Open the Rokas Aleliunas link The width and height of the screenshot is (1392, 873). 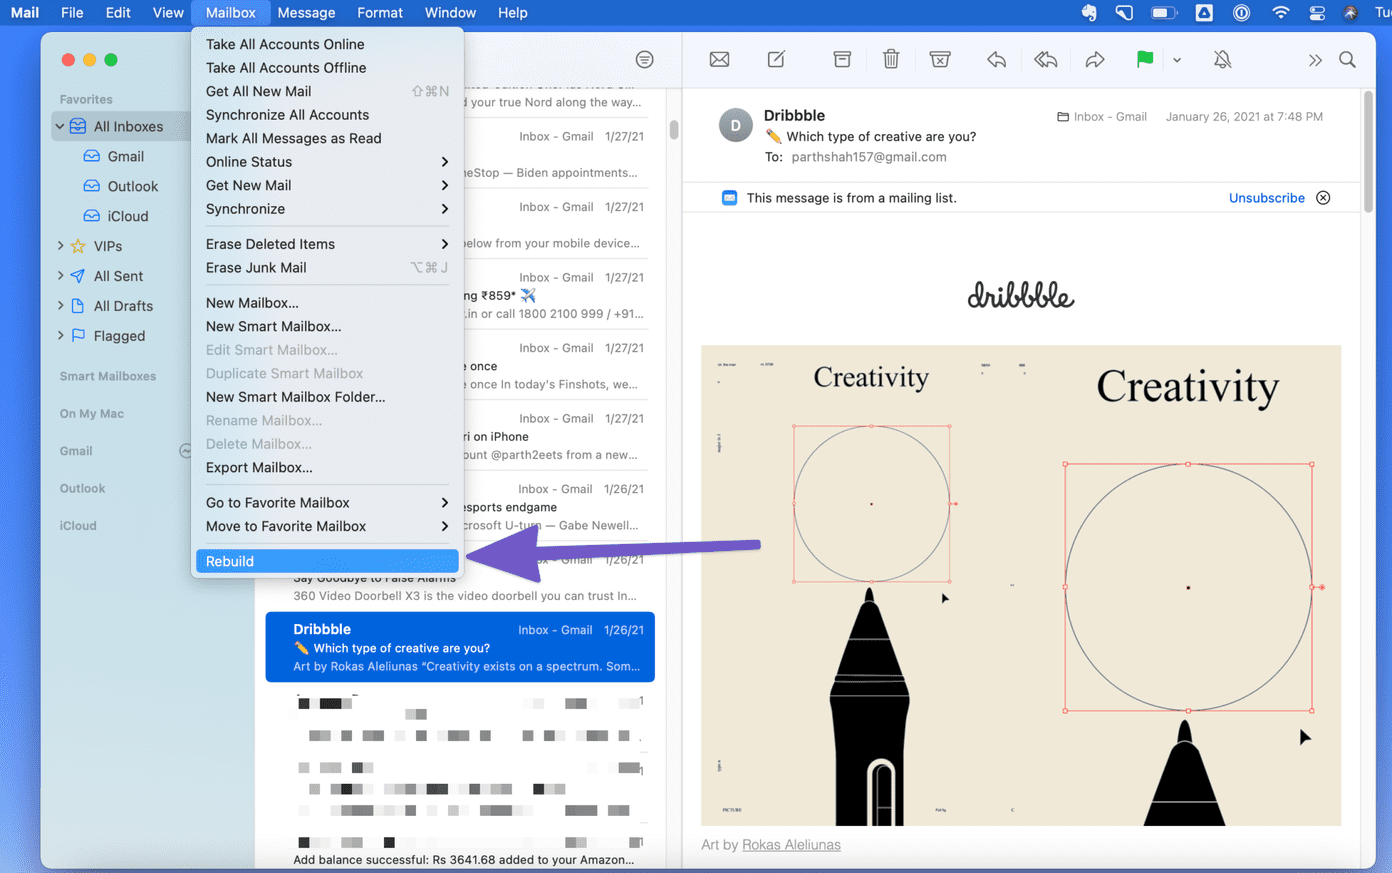tap(791, 845)
